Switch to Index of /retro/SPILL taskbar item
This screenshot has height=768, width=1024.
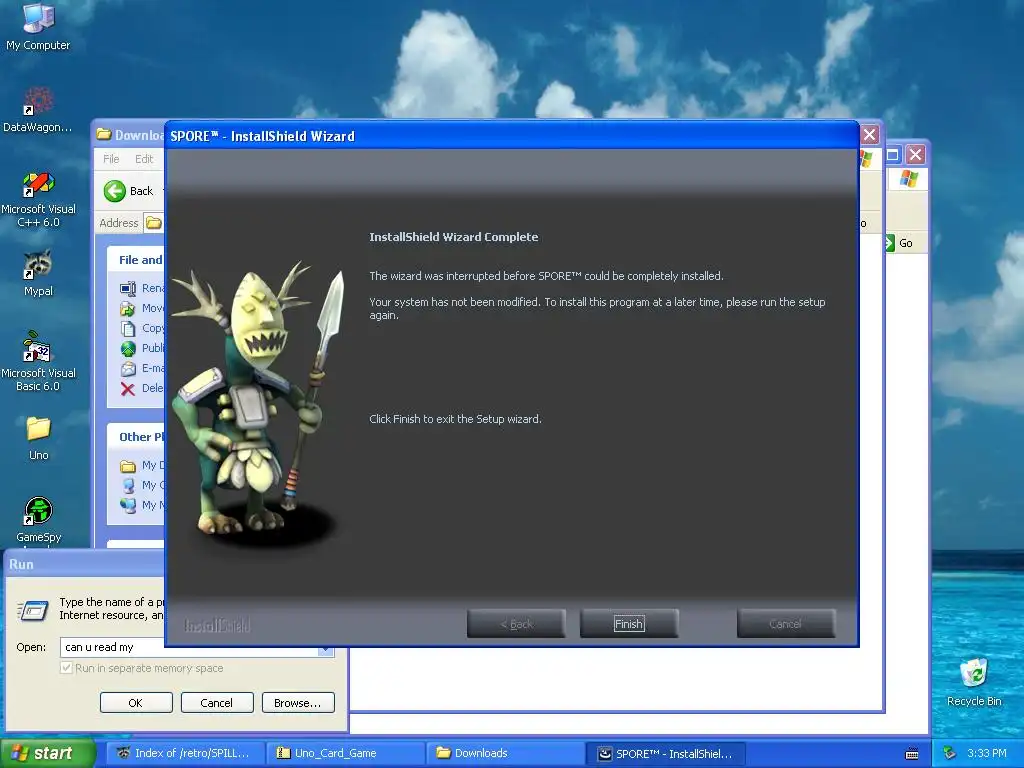[185, 753]
